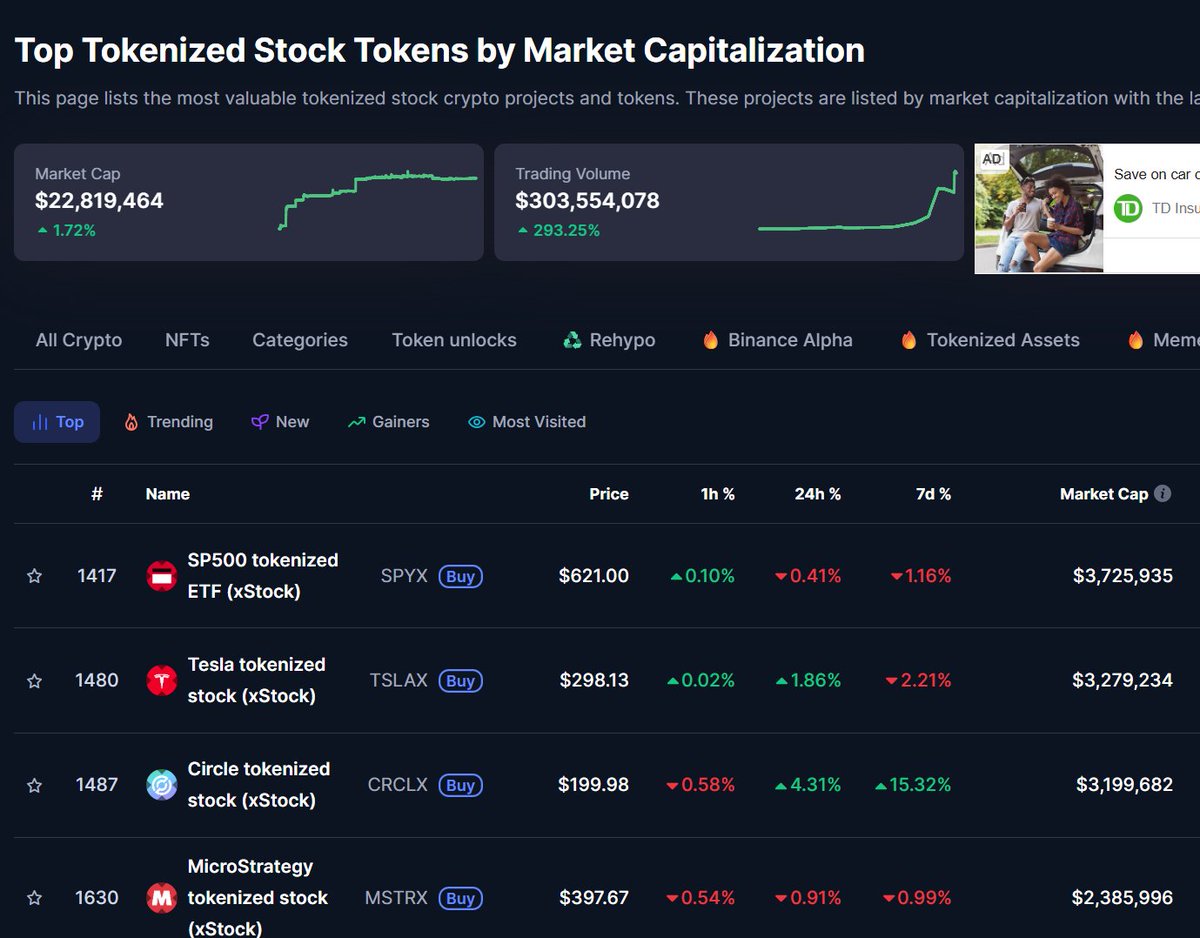Sort by 24h % column
1200x938 pixels.
point(818,494)
